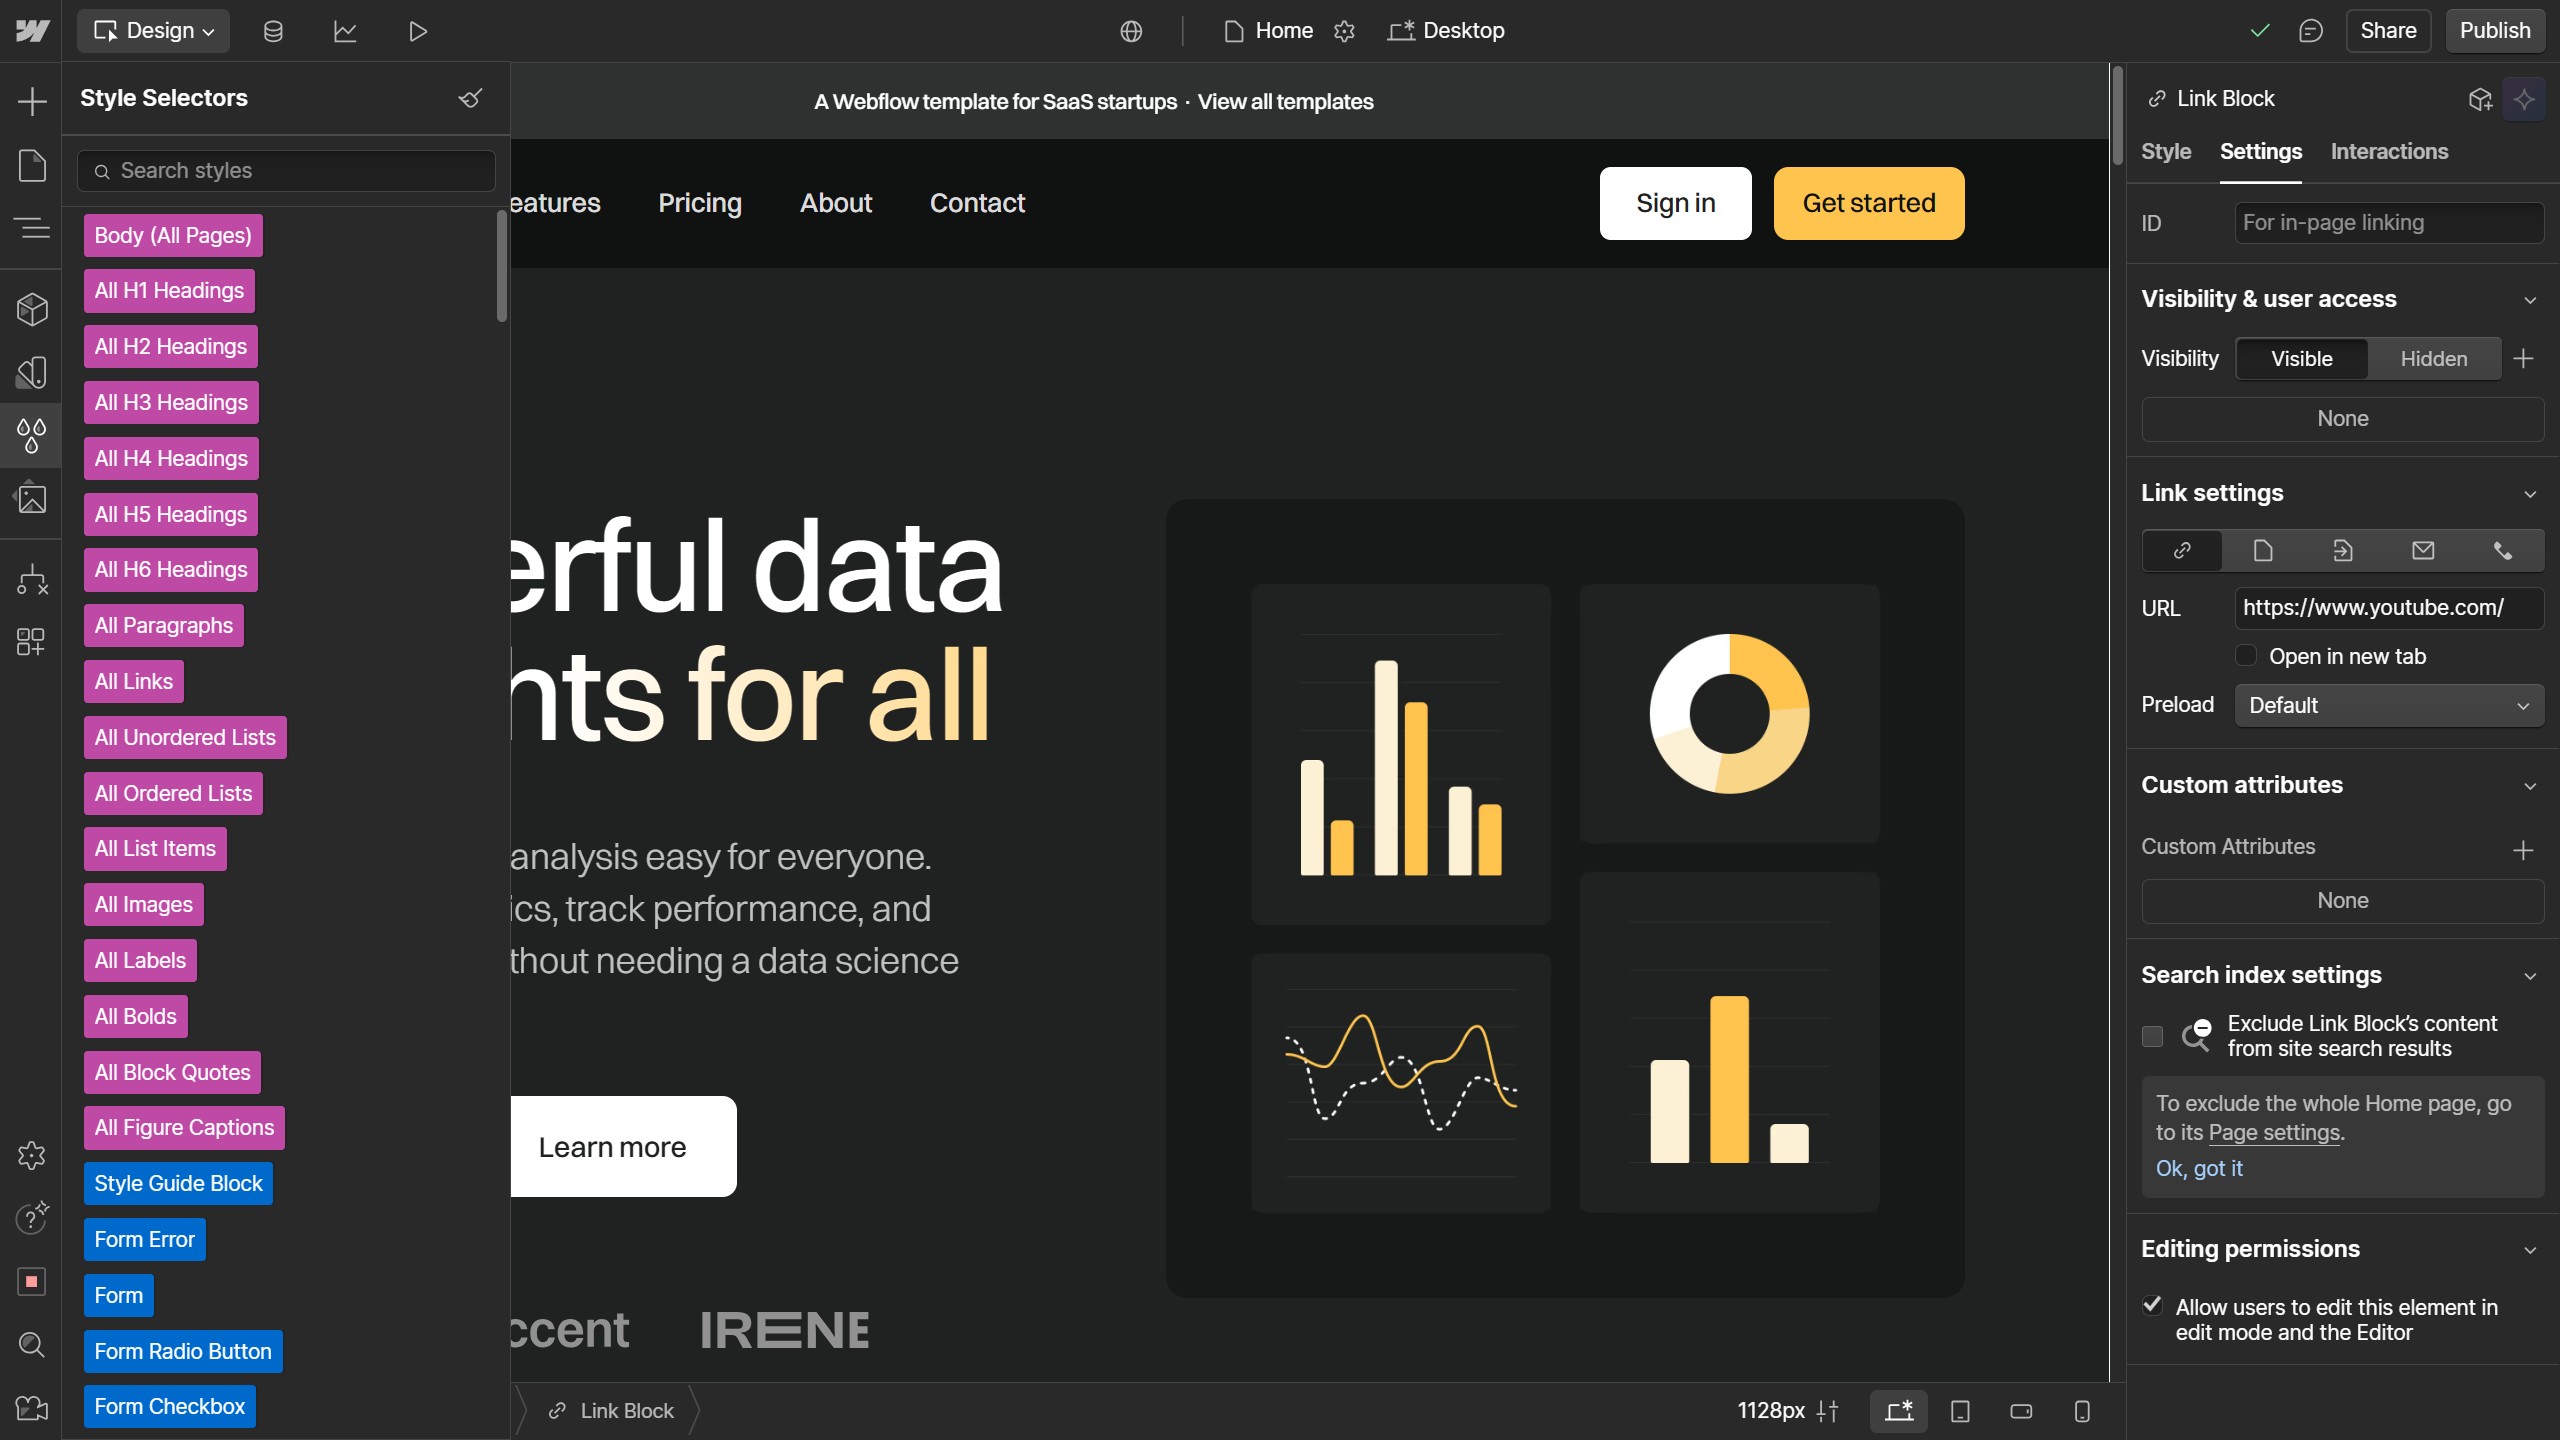This screenshot has height=1440, width=2560.
Task: Switch to the Style tab
Action: 2165,152
